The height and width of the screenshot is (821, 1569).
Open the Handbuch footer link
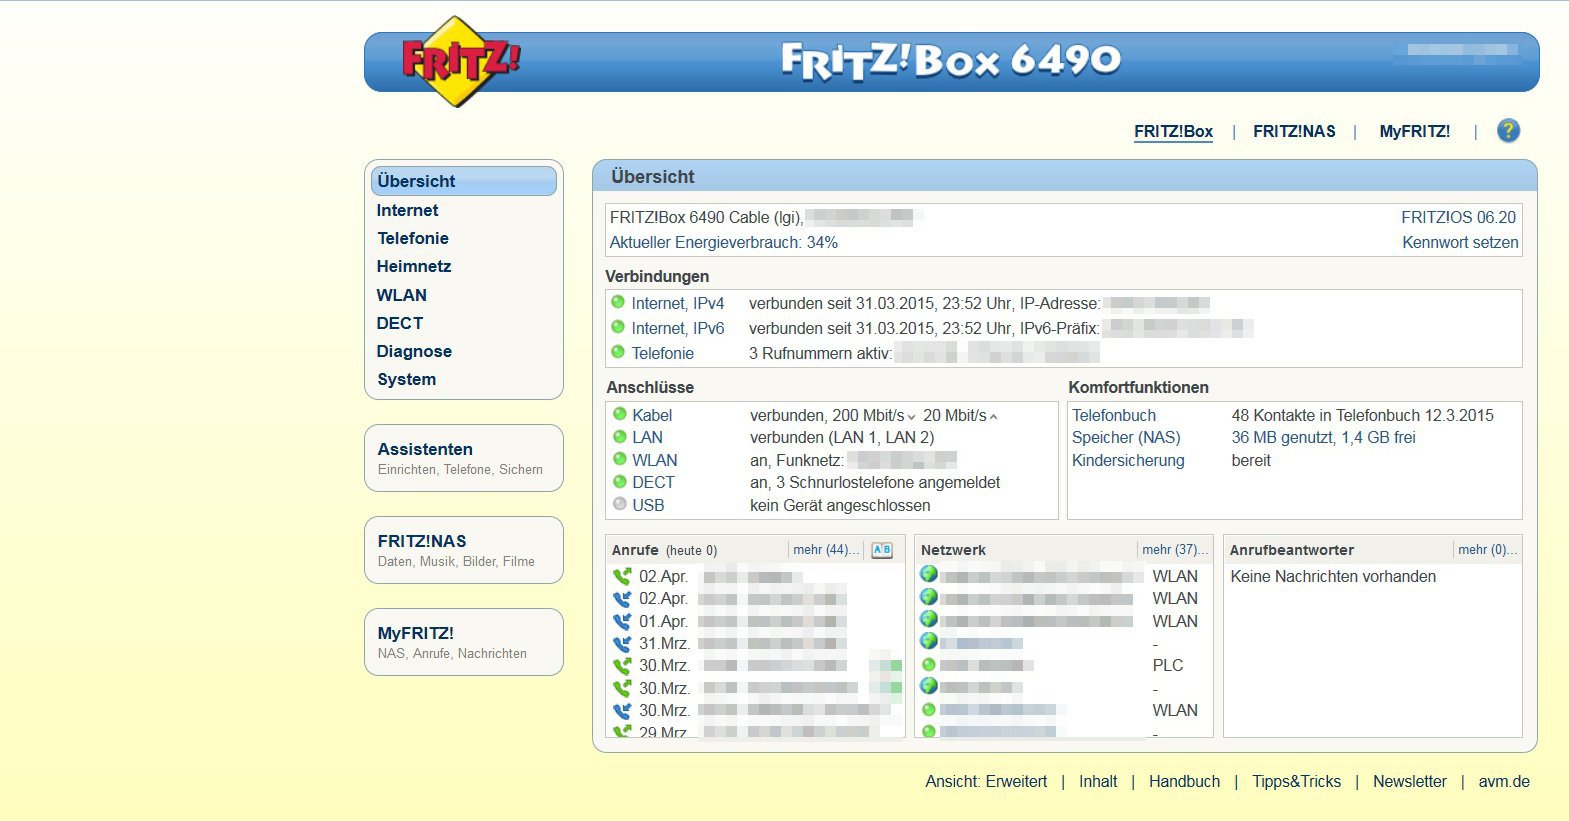pos(1184,781)
